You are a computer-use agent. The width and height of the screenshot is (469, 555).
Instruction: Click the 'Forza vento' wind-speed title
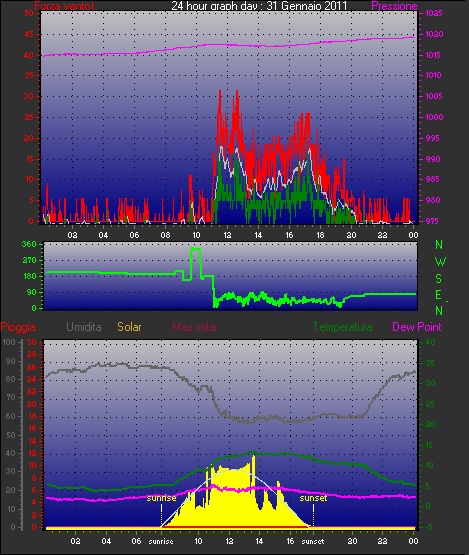[x=64, y=5]
